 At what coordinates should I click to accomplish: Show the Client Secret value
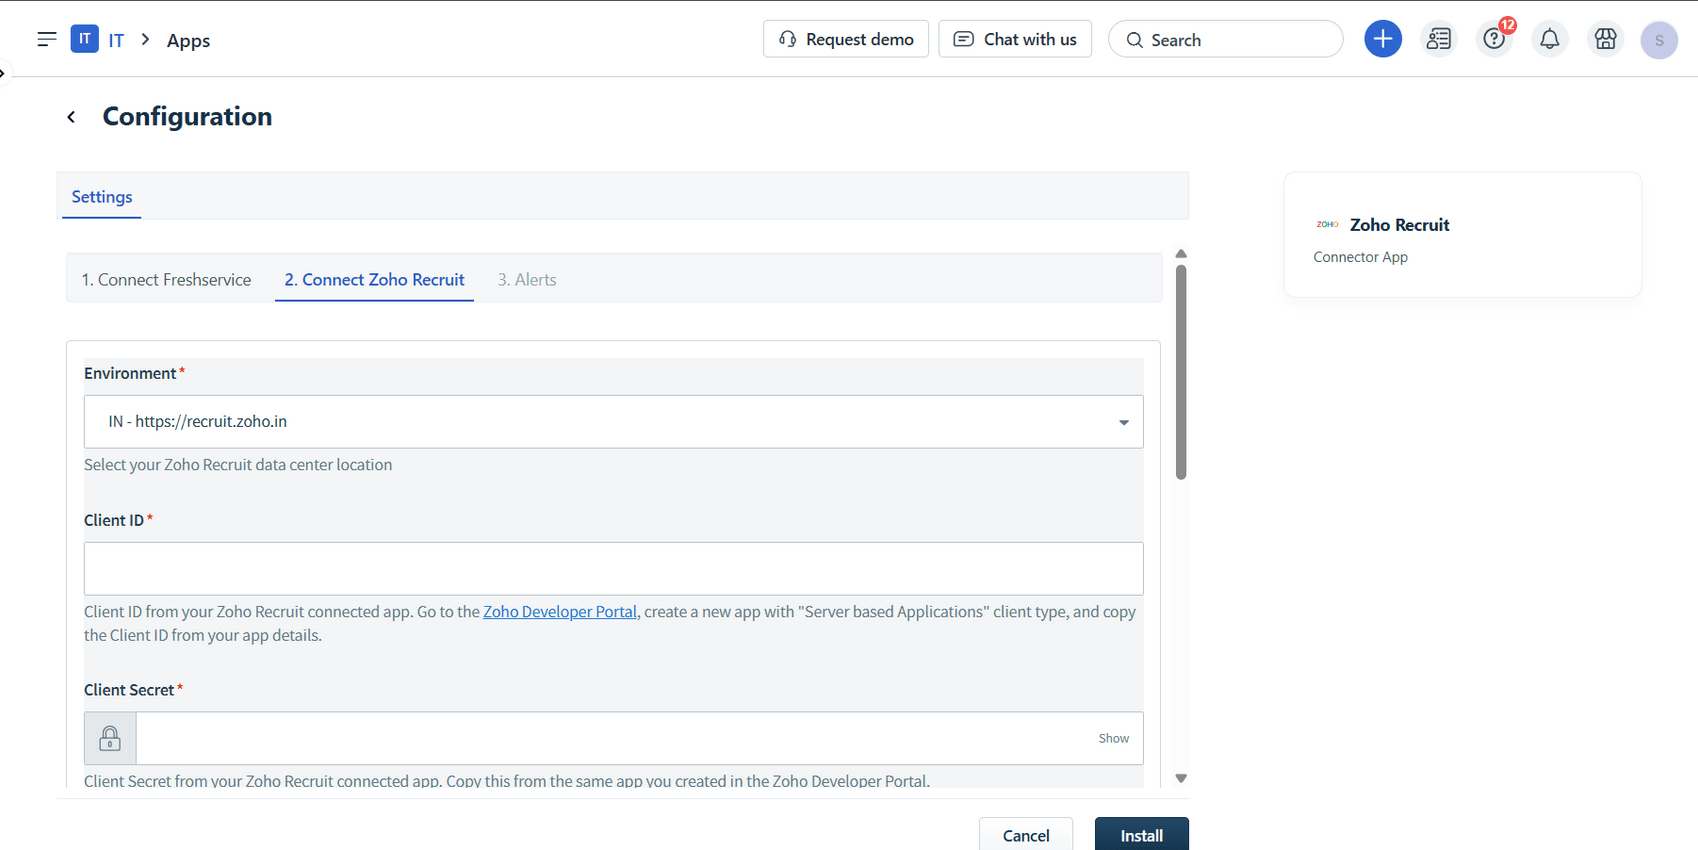1113,738
